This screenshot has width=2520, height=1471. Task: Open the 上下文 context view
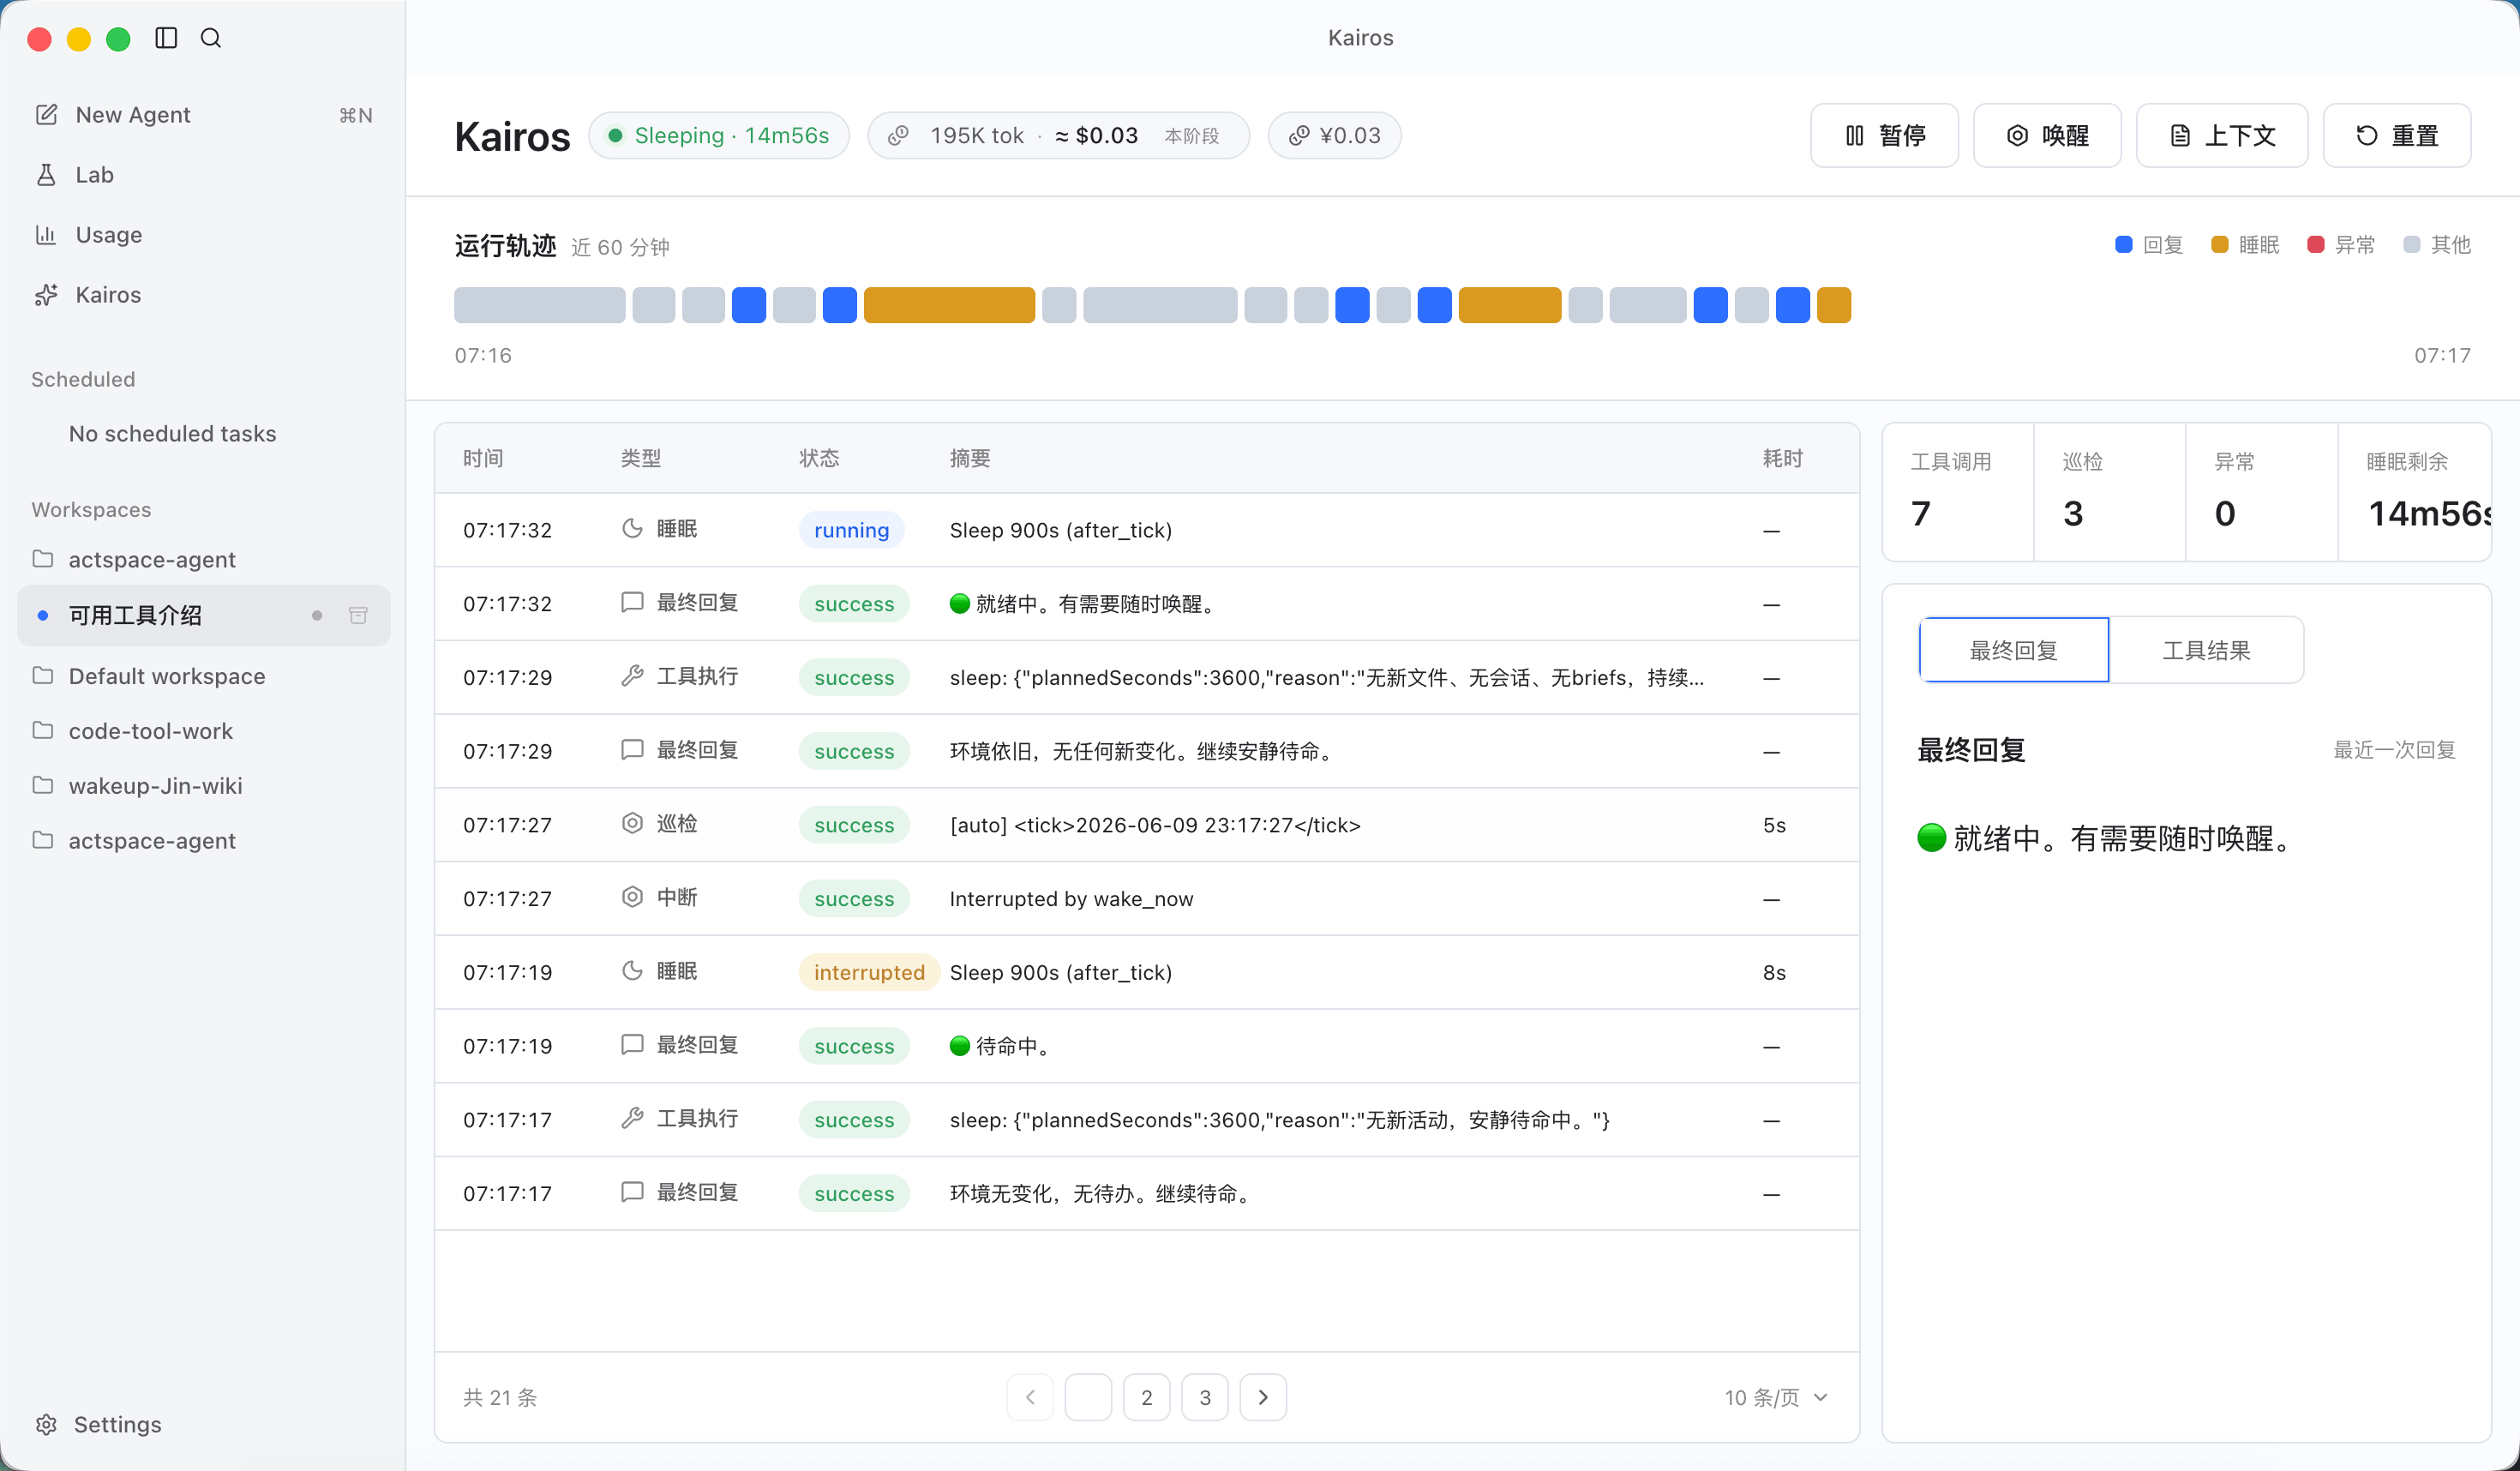[2222, 135]
